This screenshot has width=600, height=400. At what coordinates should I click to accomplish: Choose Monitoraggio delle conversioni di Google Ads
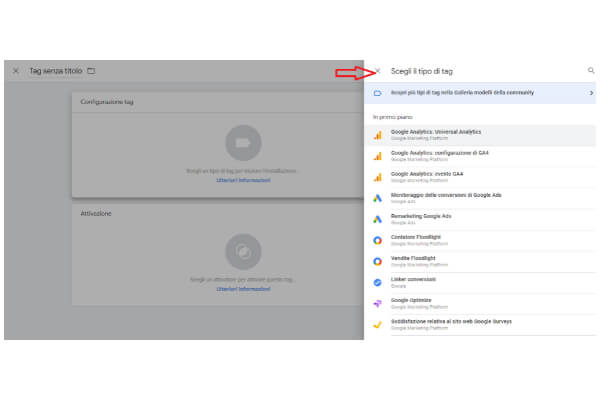[x=481, y=198]
